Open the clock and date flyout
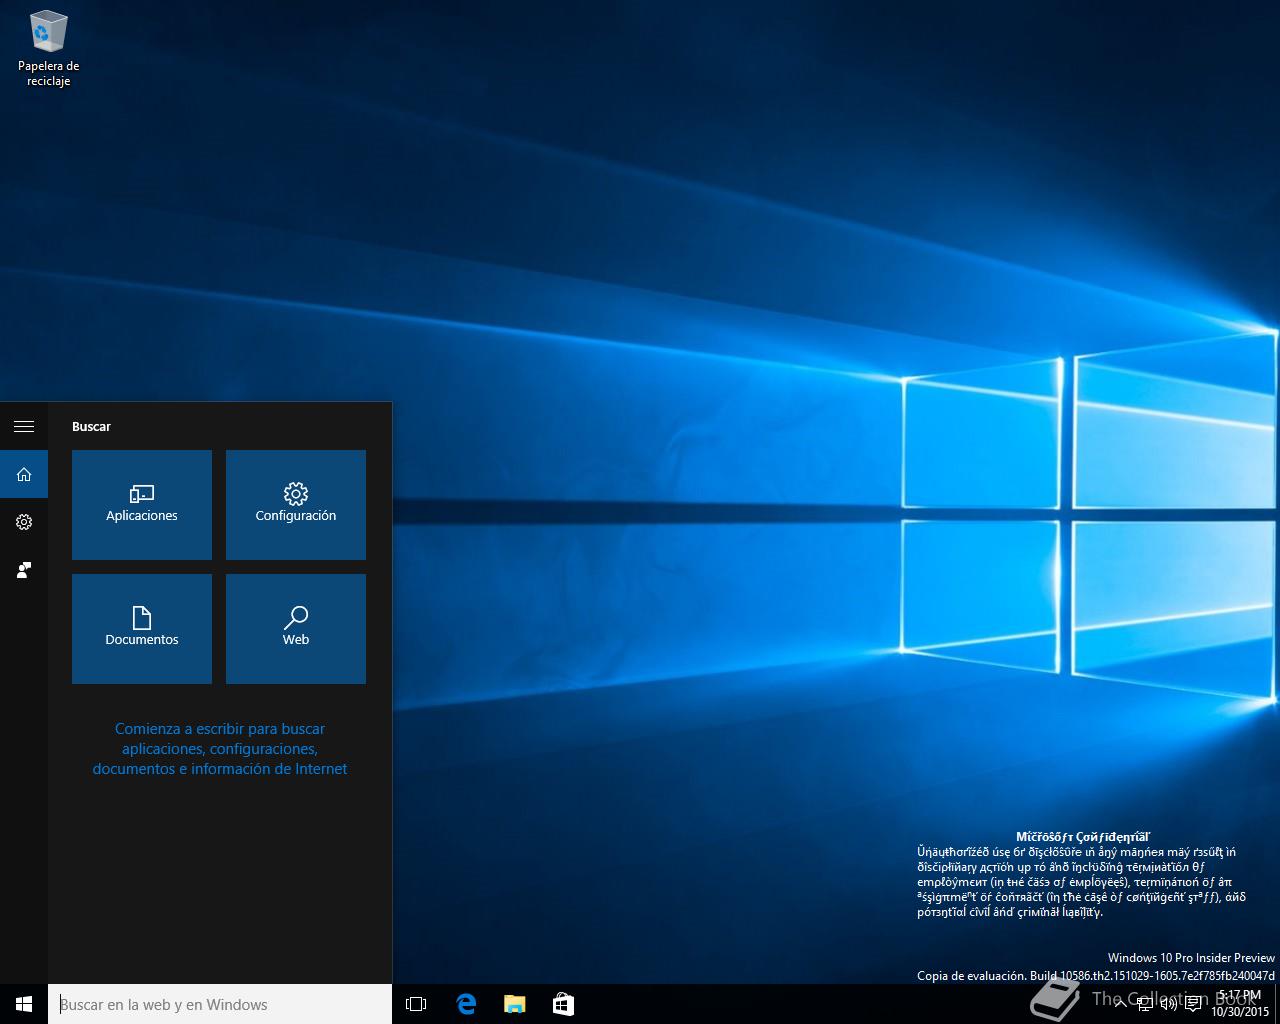This screenshot has width=1280, height=1024. pyautogui.click(x=1240, y=1004)
